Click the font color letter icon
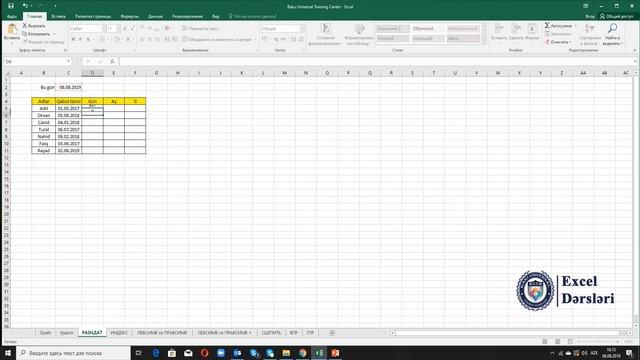 pyautogui.click(x=128, y=39)
